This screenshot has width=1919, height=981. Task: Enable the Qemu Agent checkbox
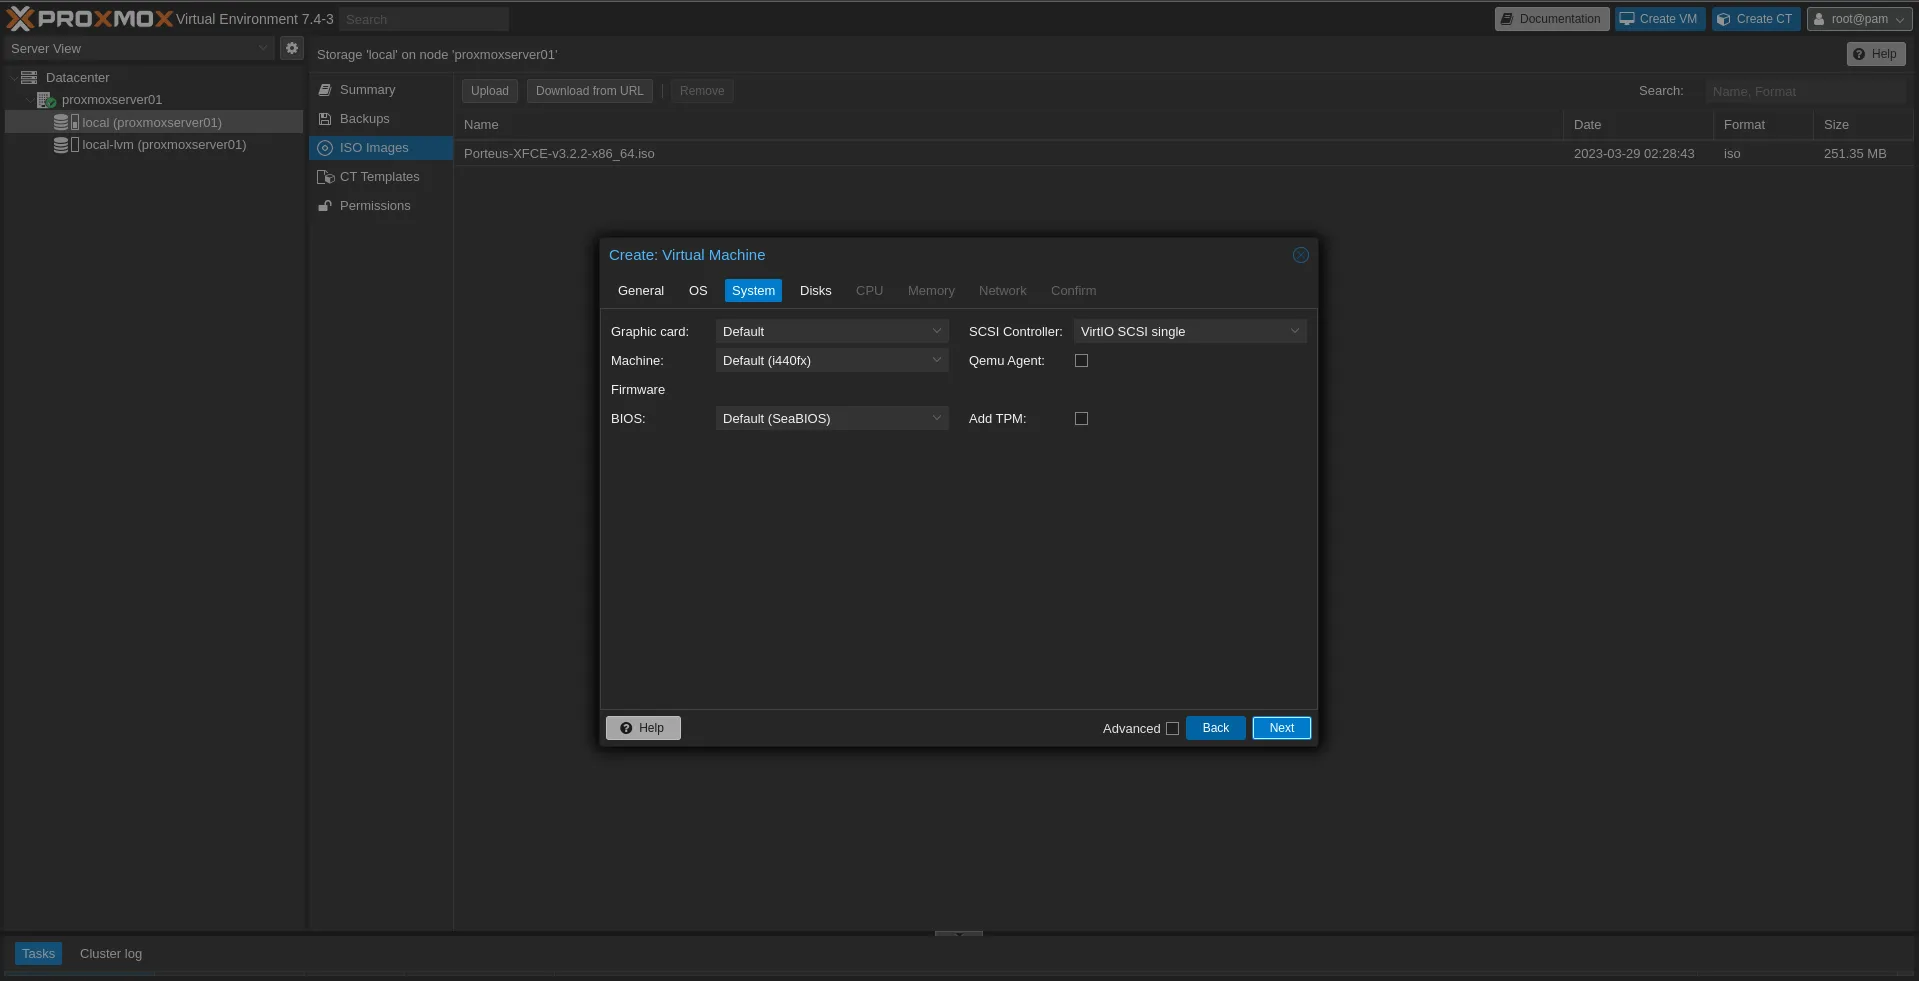click(x=1081, y=361)
